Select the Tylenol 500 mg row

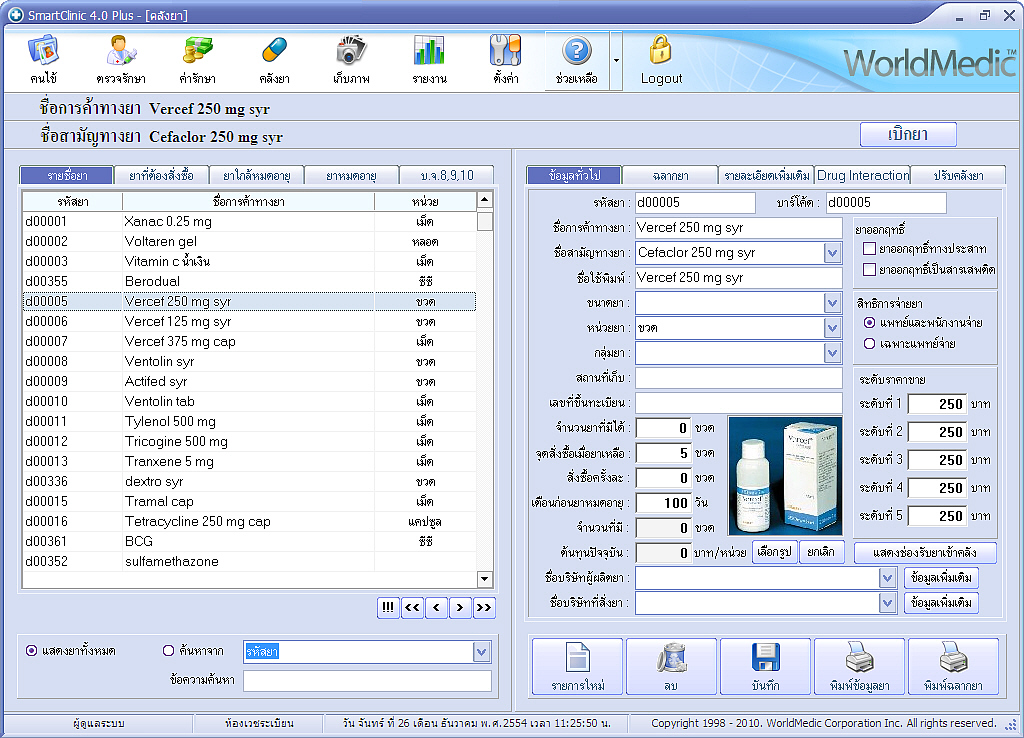pos(249,421)
